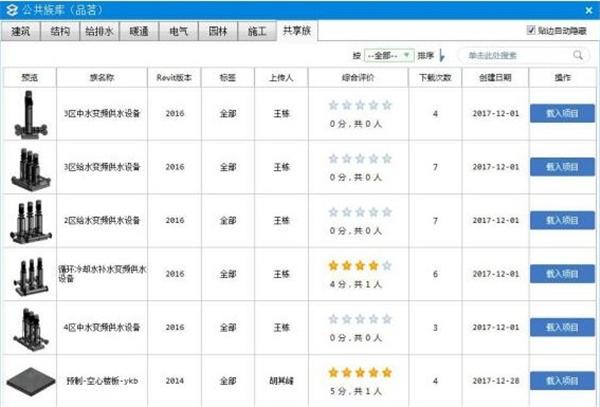600x407 pixels.
Task: Click the search magnifier icon
Action: click(x=578, y=55)
